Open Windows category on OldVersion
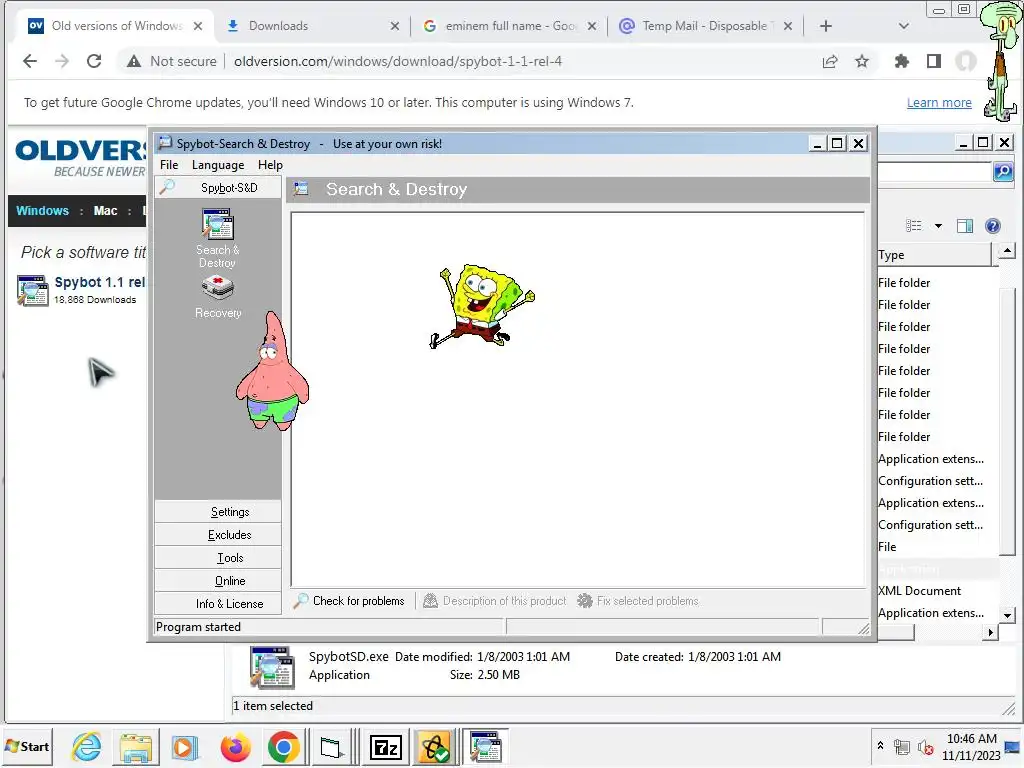The image size is (1024, 768). [42, 210]
